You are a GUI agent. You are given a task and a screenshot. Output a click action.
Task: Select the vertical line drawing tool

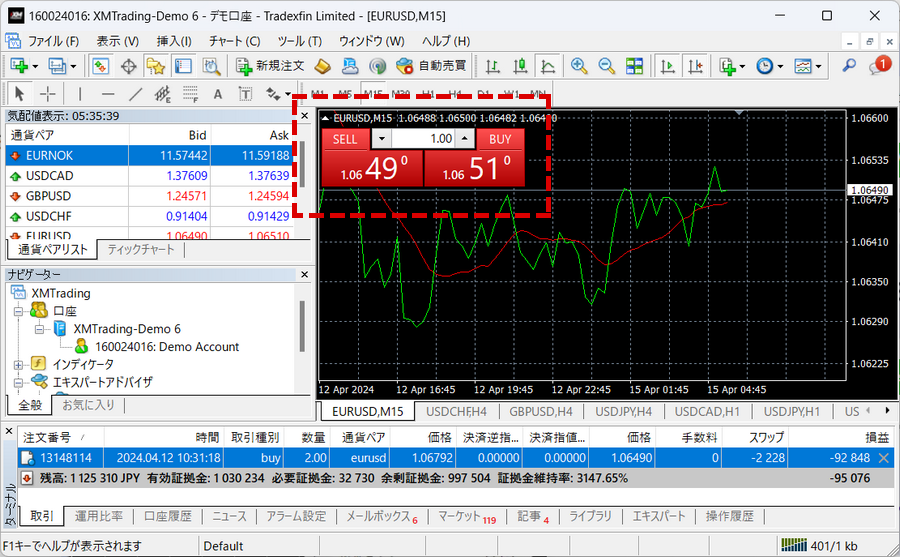coord(80,94)
